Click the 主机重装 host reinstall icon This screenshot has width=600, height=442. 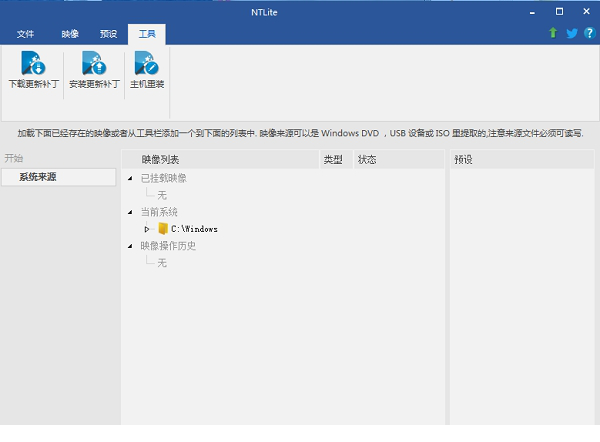tap(147, 63)
